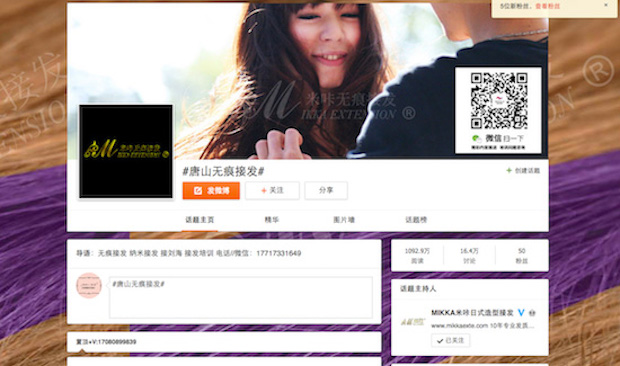Click the host's small logo avatar
The height and width of the screenshot is (366, 620).
click(413, 322)
